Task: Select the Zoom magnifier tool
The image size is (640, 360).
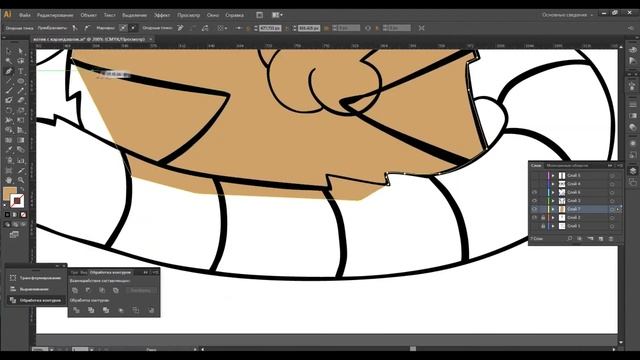Action: [x=20, y=180]
